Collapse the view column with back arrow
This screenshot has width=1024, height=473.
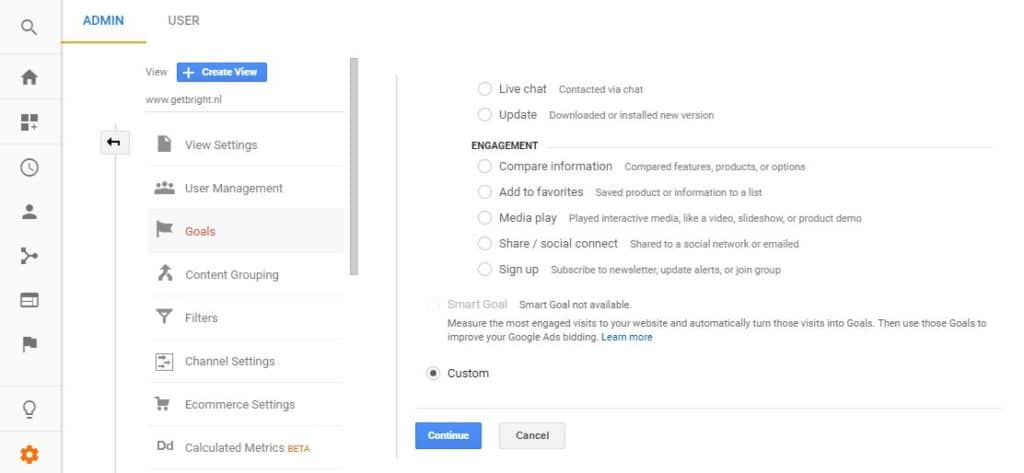click(x=113, y=143)
